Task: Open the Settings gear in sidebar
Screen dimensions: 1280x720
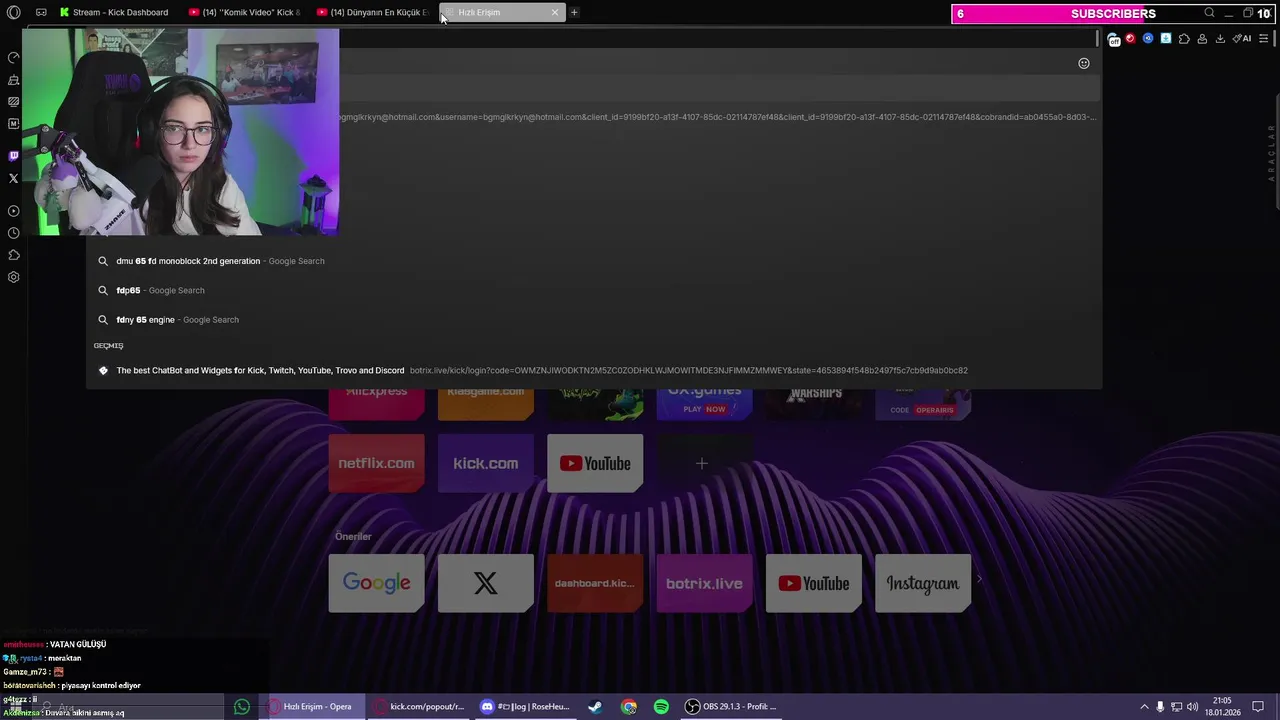Action: [x=13, y=277]
